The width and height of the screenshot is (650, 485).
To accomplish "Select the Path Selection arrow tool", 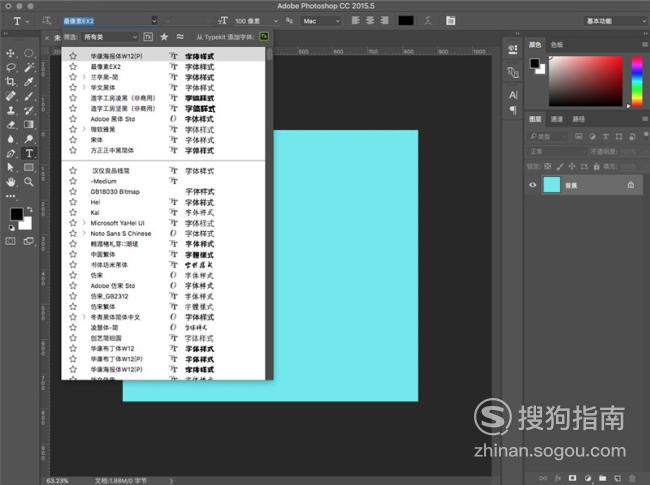I will click(10, 167).
